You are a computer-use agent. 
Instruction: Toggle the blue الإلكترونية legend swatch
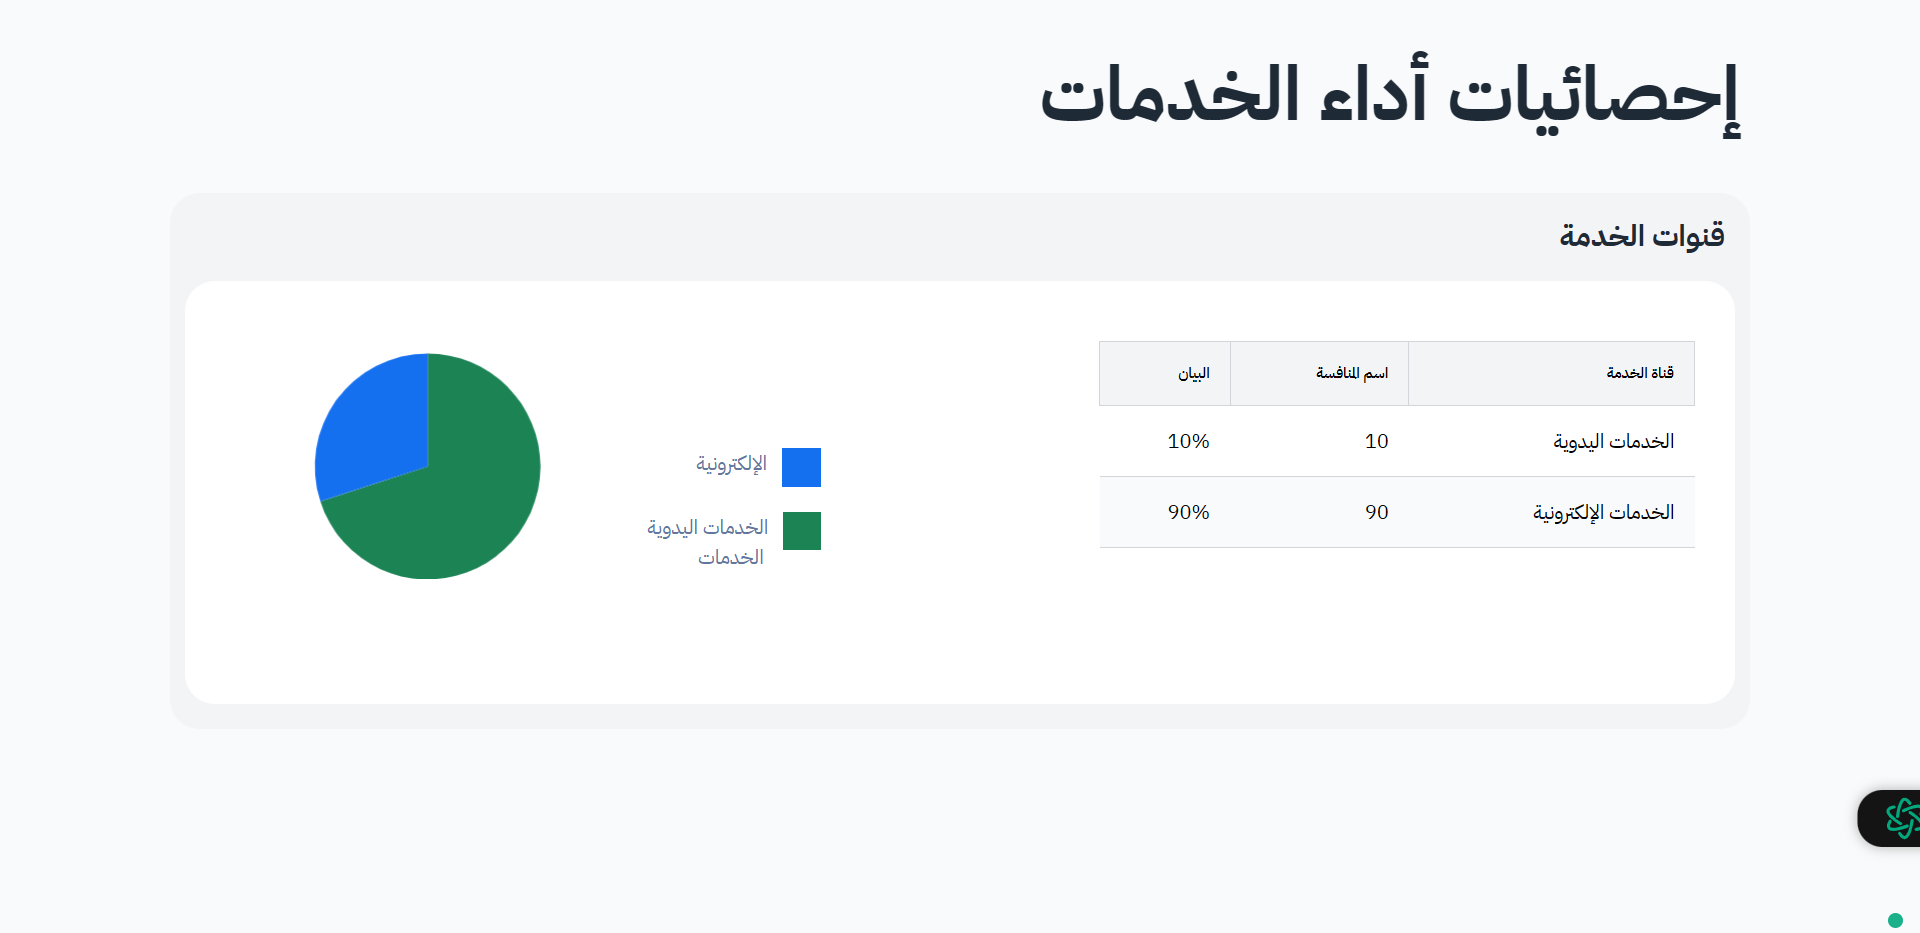[x=801, y=467]
